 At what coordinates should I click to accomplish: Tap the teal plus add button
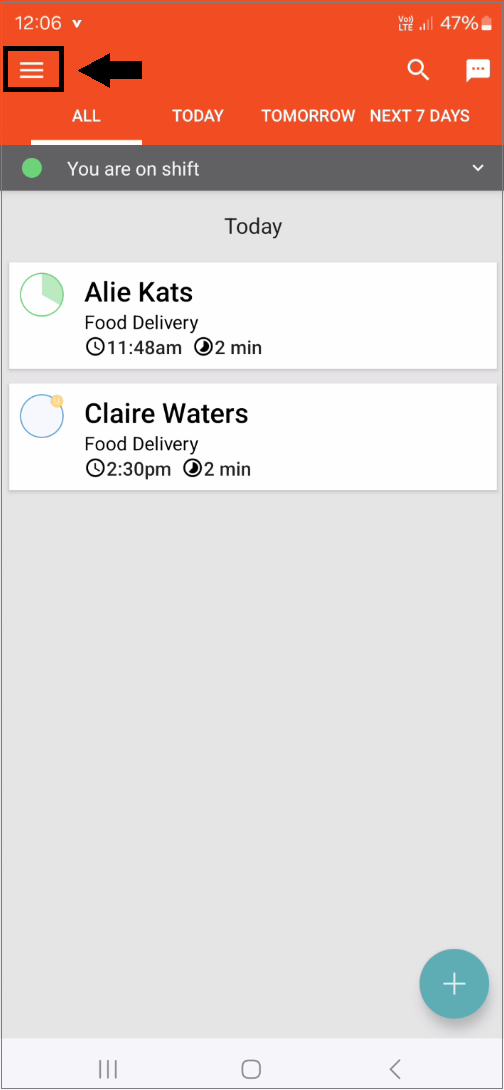[x=454, y=984]
